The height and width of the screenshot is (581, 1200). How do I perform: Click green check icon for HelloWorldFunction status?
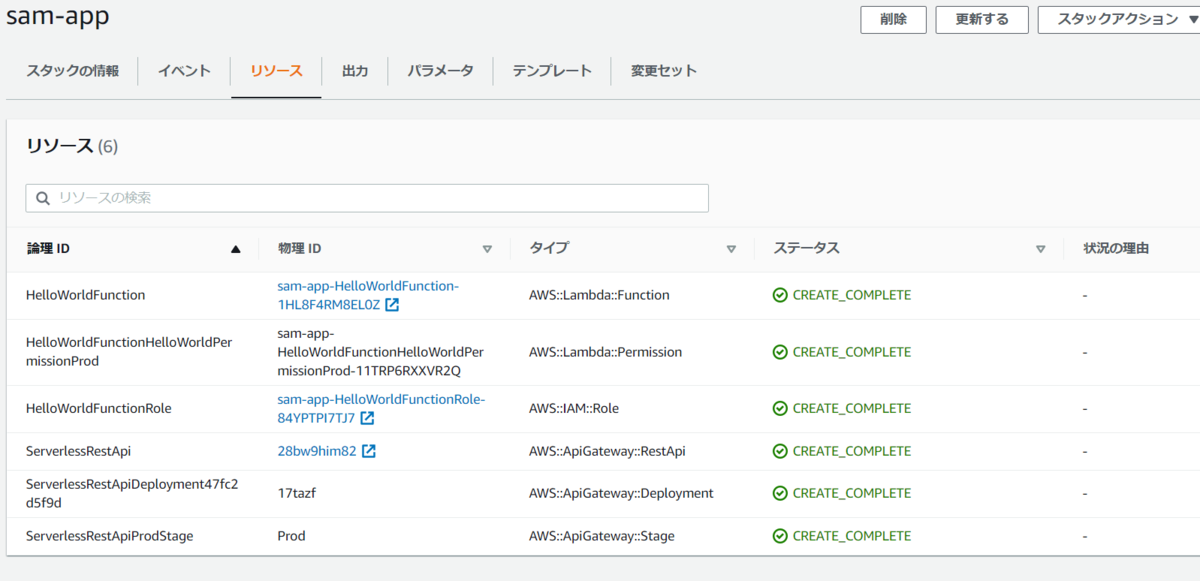[780, 295]
